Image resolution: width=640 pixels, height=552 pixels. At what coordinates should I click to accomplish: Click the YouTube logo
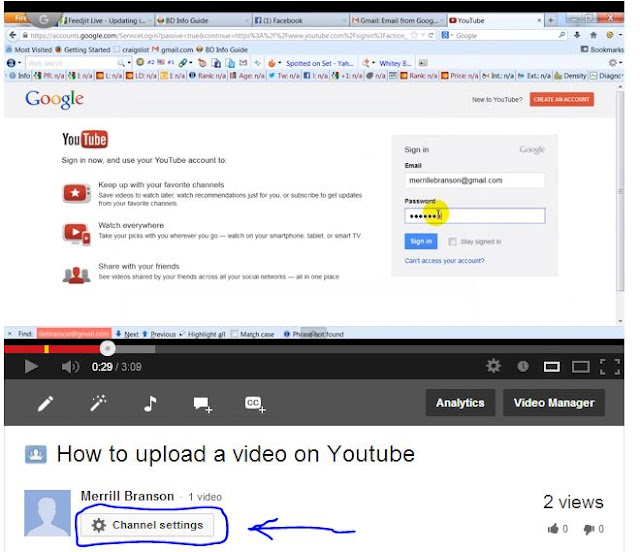point(85,139)
